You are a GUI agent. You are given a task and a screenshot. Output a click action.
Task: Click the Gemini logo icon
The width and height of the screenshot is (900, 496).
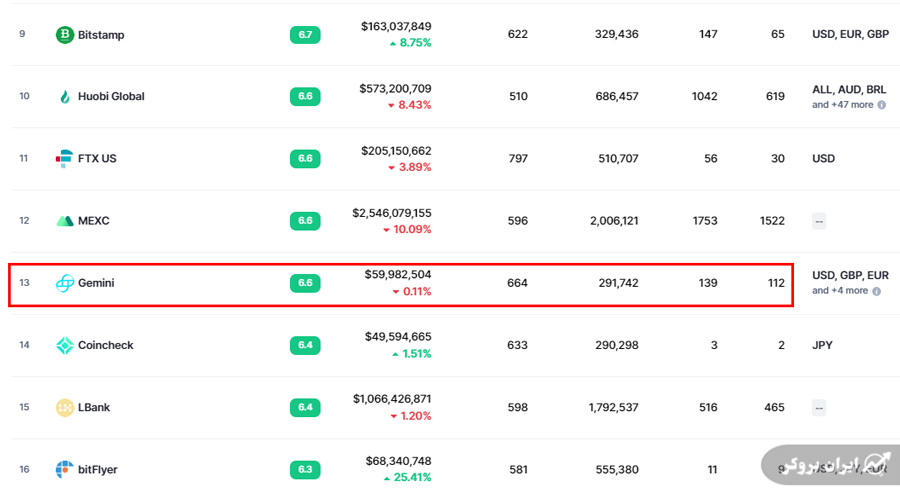click(x=65, y=283)
